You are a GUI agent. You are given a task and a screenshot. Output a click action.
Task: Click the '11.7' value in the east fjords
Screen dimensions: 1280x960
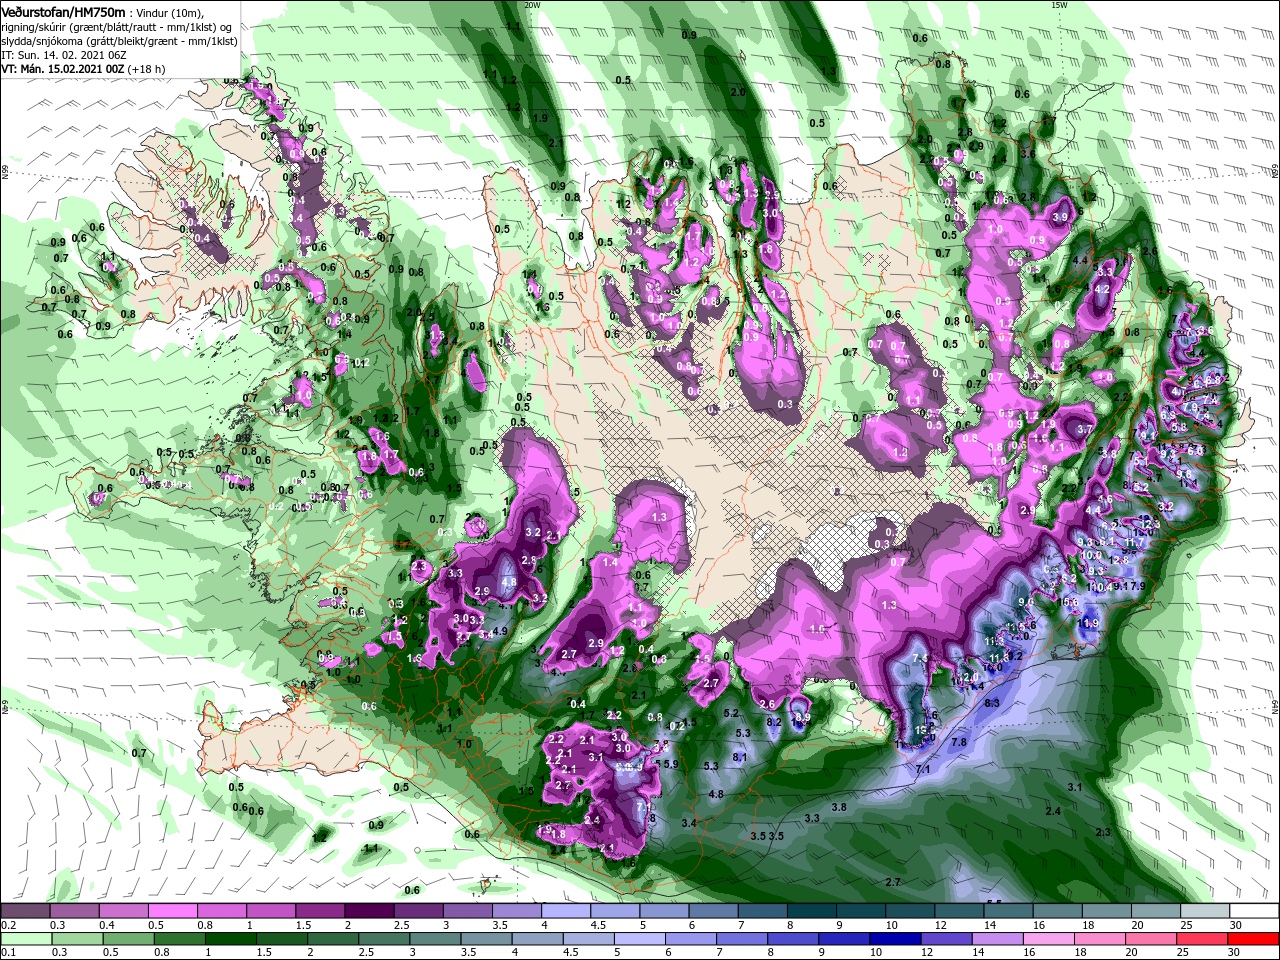[x=1134, y=543]
